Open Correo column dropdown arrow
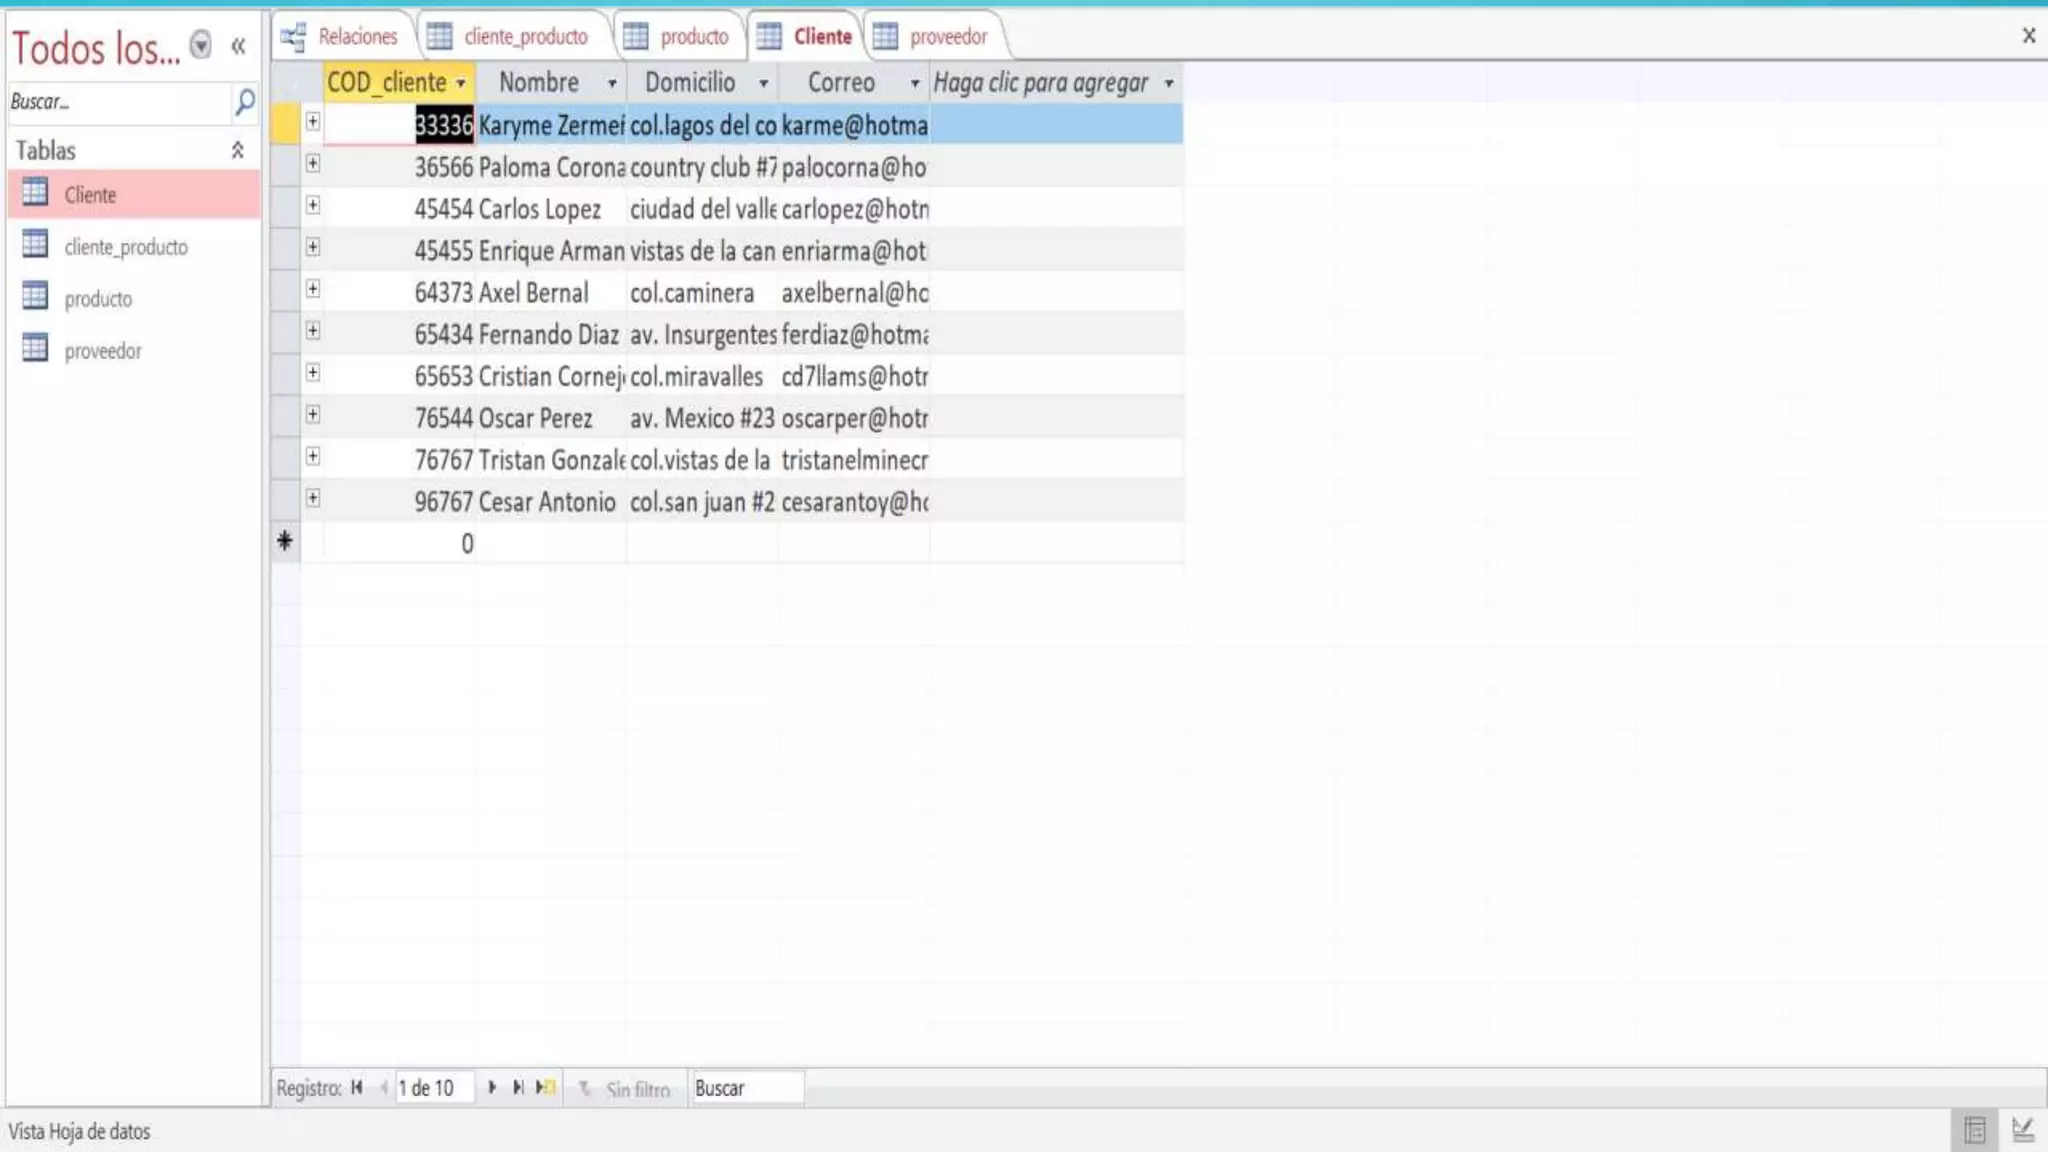2048x1152 pixels. pyautogui.click(x=914, y=84)
